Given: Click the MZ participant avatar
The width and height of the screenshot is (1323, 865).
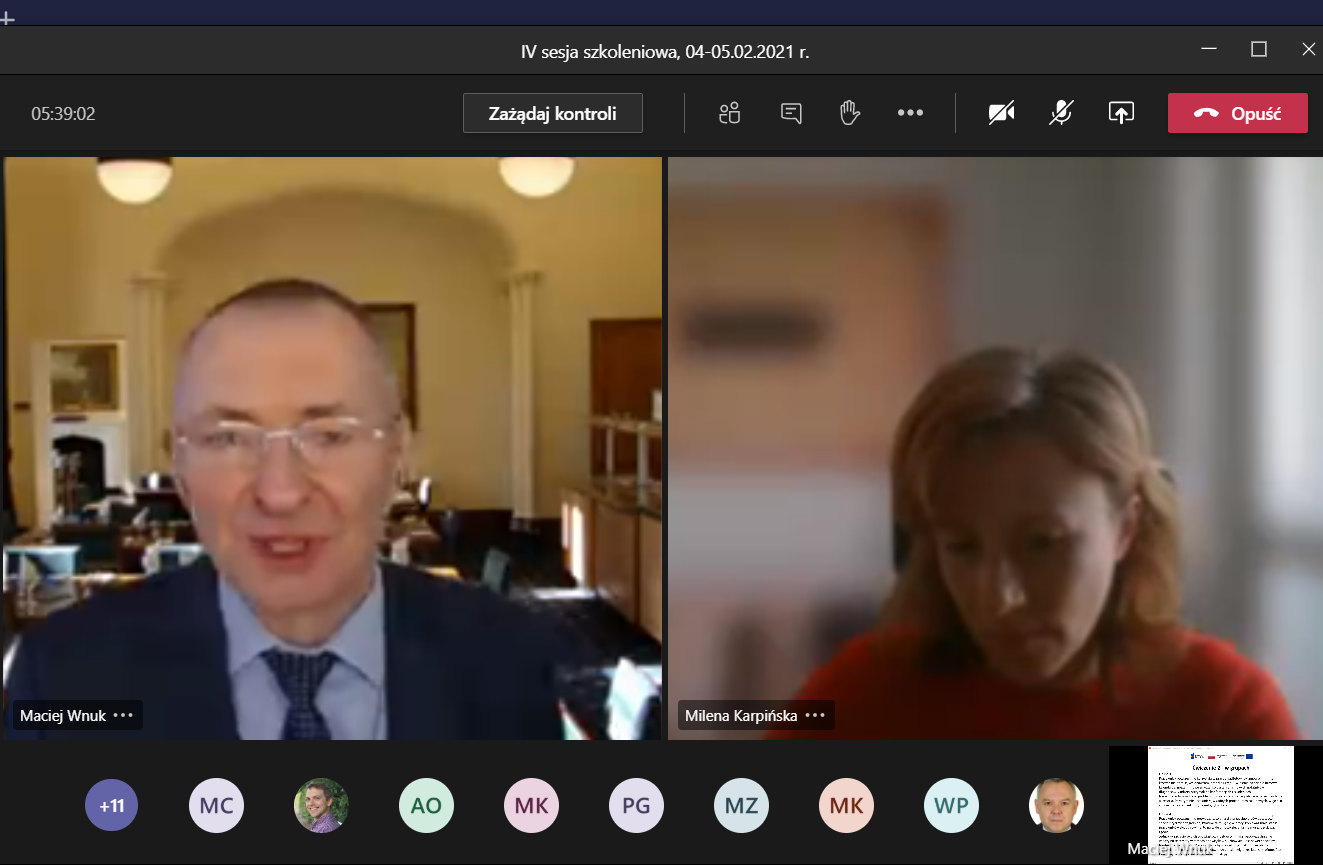Looking at the screenshot, I should click(x=741, y=806).
